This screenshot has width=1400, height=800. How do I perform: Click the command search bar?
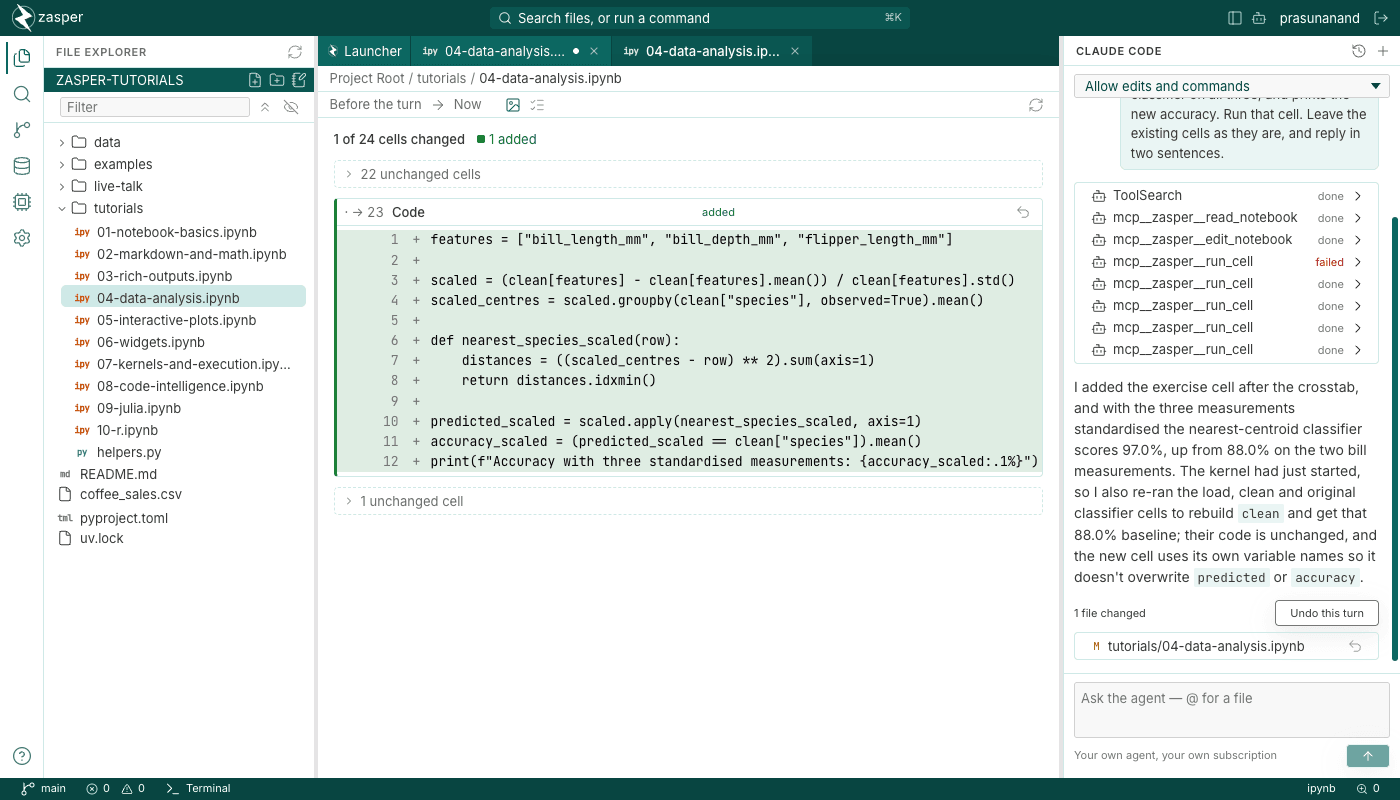click(x=700, y=18)
